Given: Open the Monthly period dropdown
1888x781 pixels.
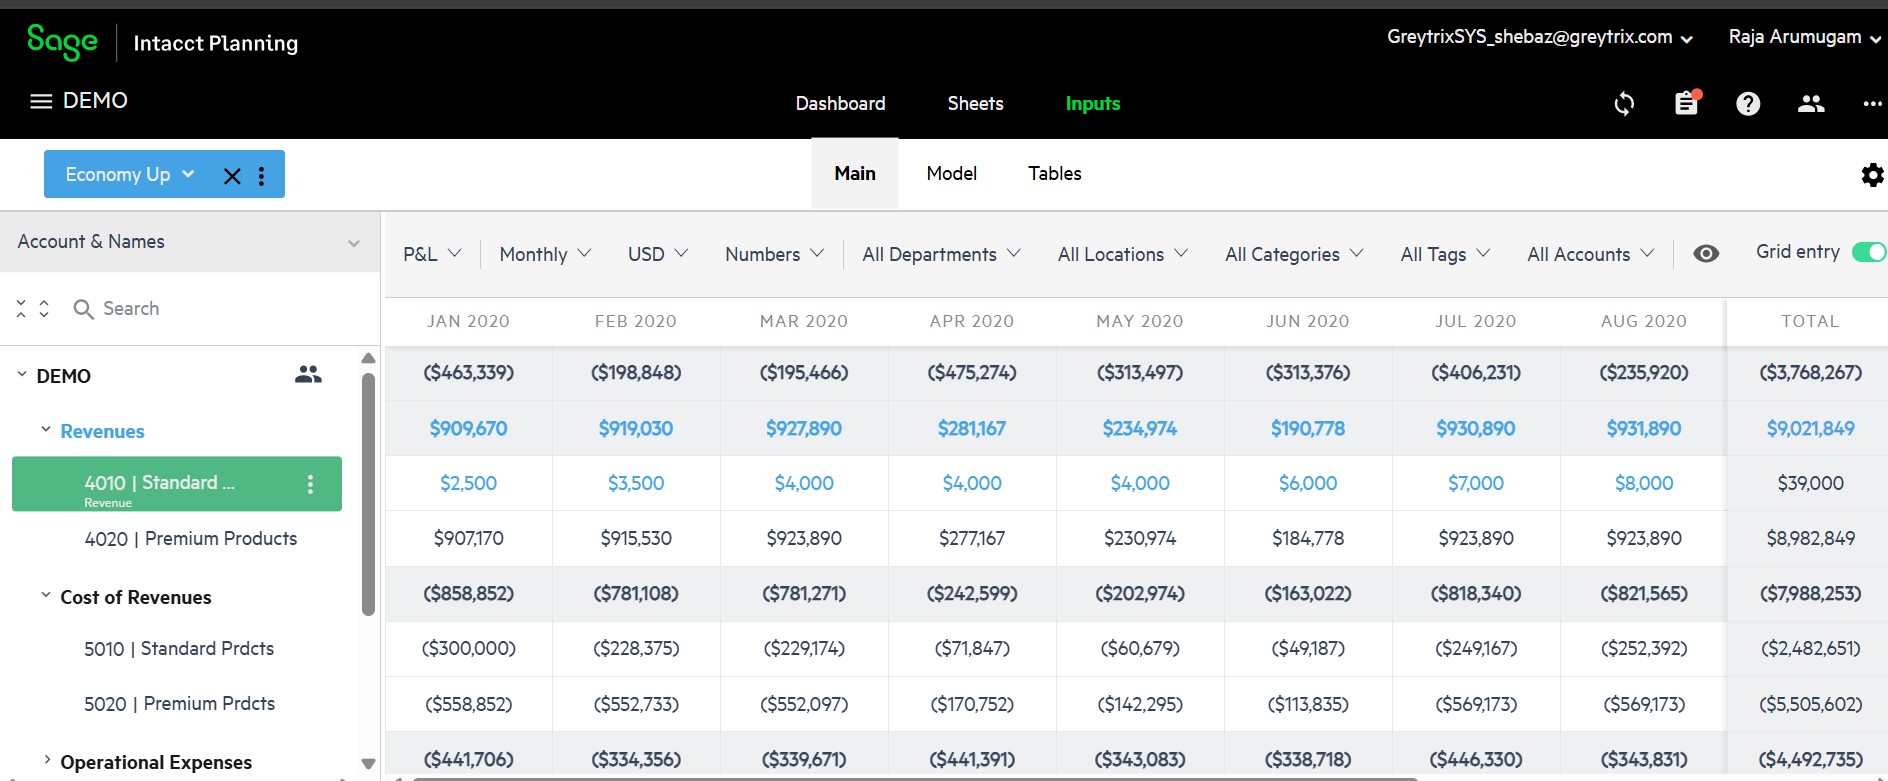Looking at the screenshot, I should point(545,254).
